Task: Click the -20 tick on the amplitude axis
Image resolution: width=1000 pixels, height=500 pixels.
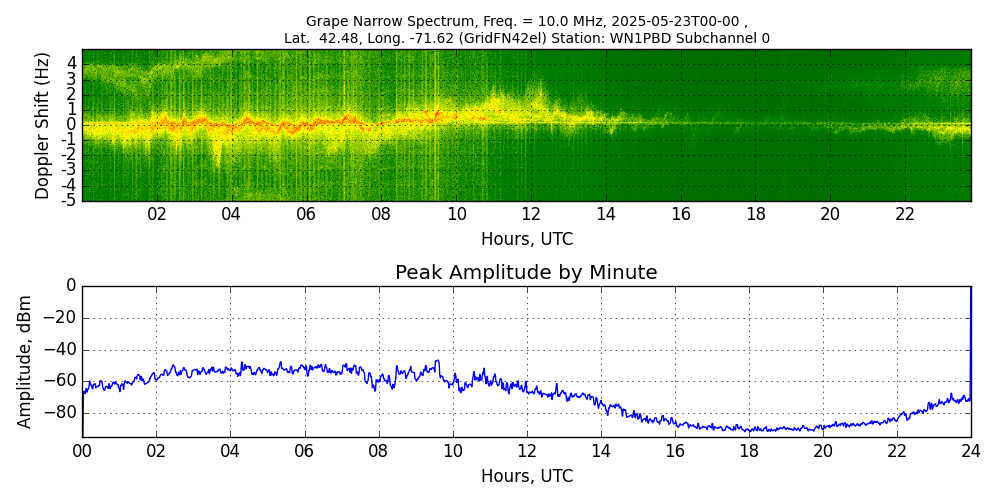Action: [x=61, y=318]
